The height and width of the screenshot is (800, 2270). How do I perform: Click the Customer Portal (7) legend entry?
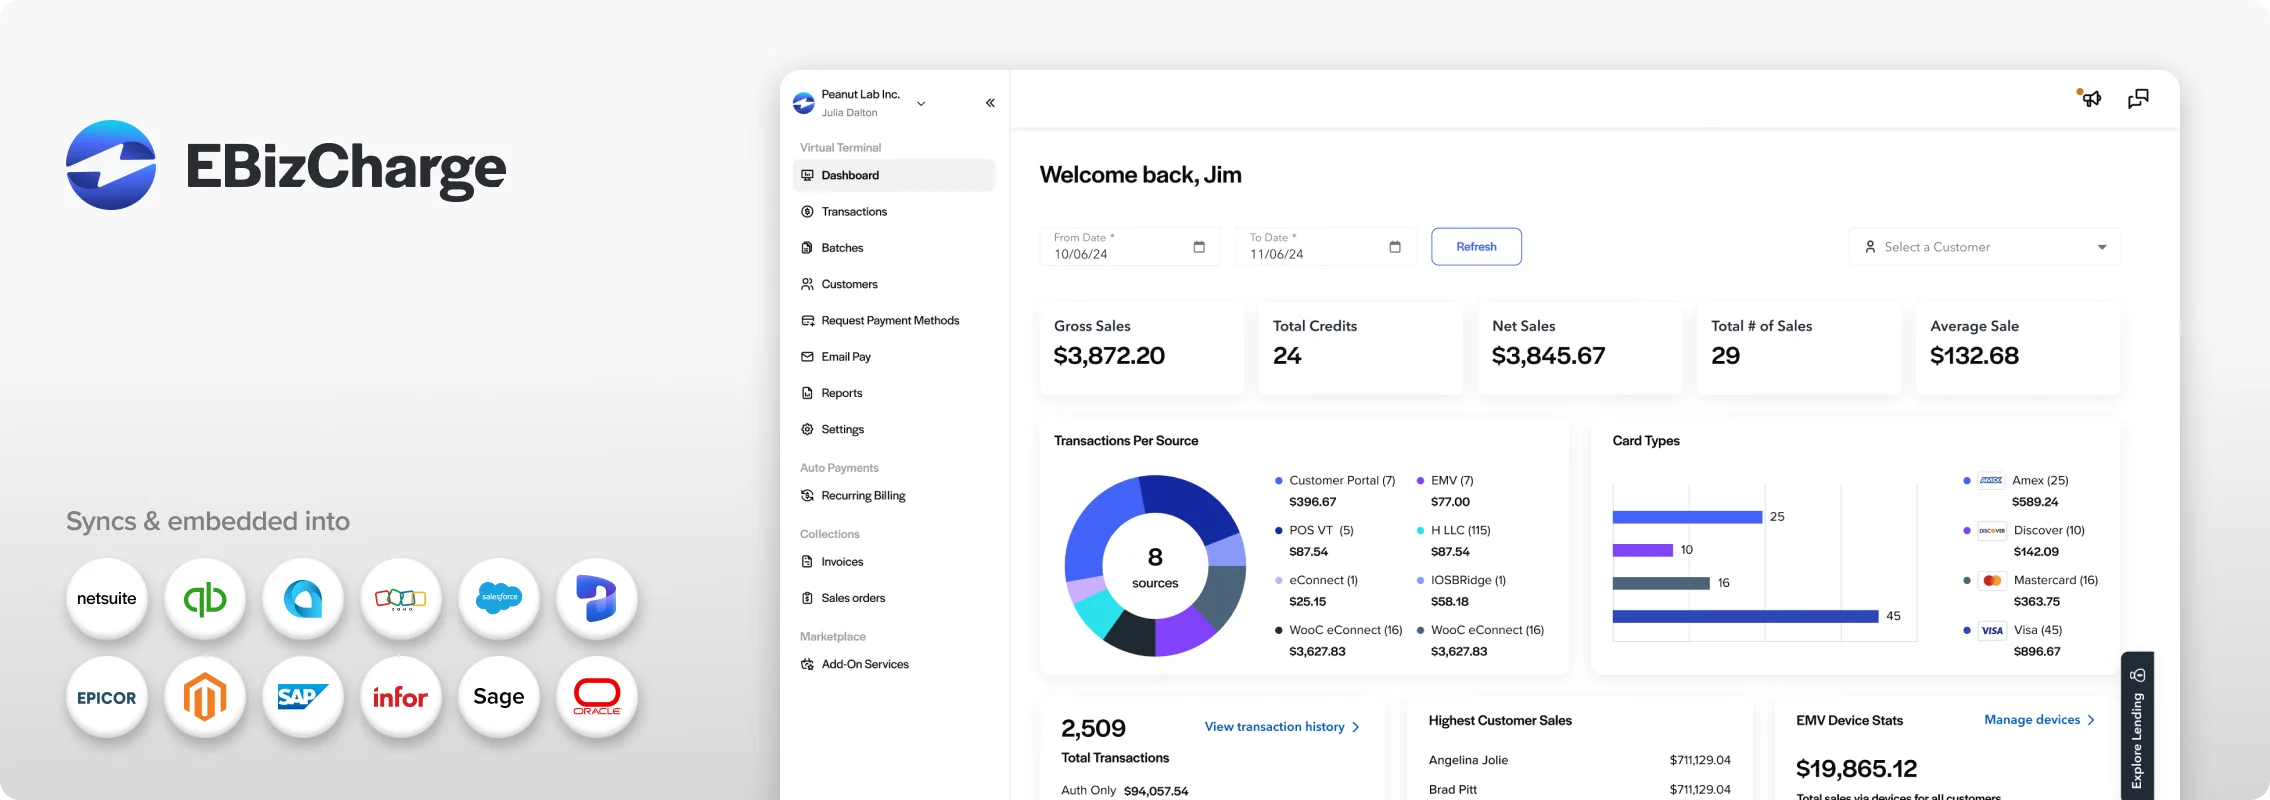click(x=1335, y=491)
